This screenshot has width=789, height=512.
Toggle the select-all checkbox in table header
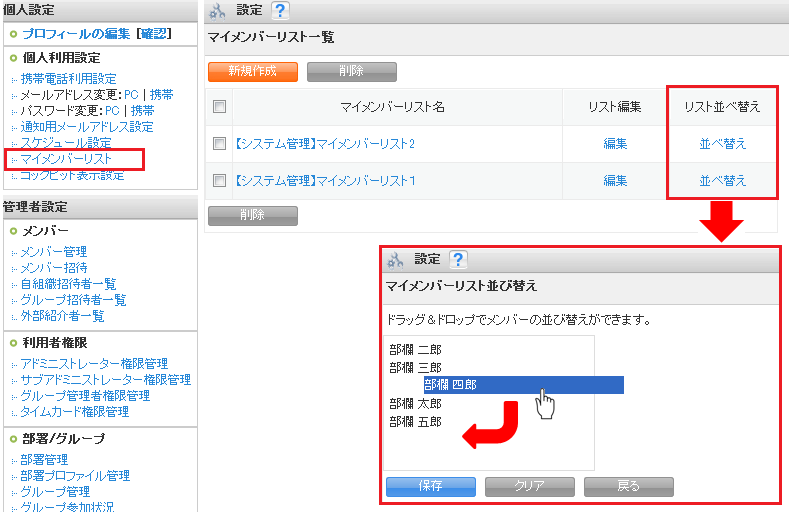pos(220,106)
